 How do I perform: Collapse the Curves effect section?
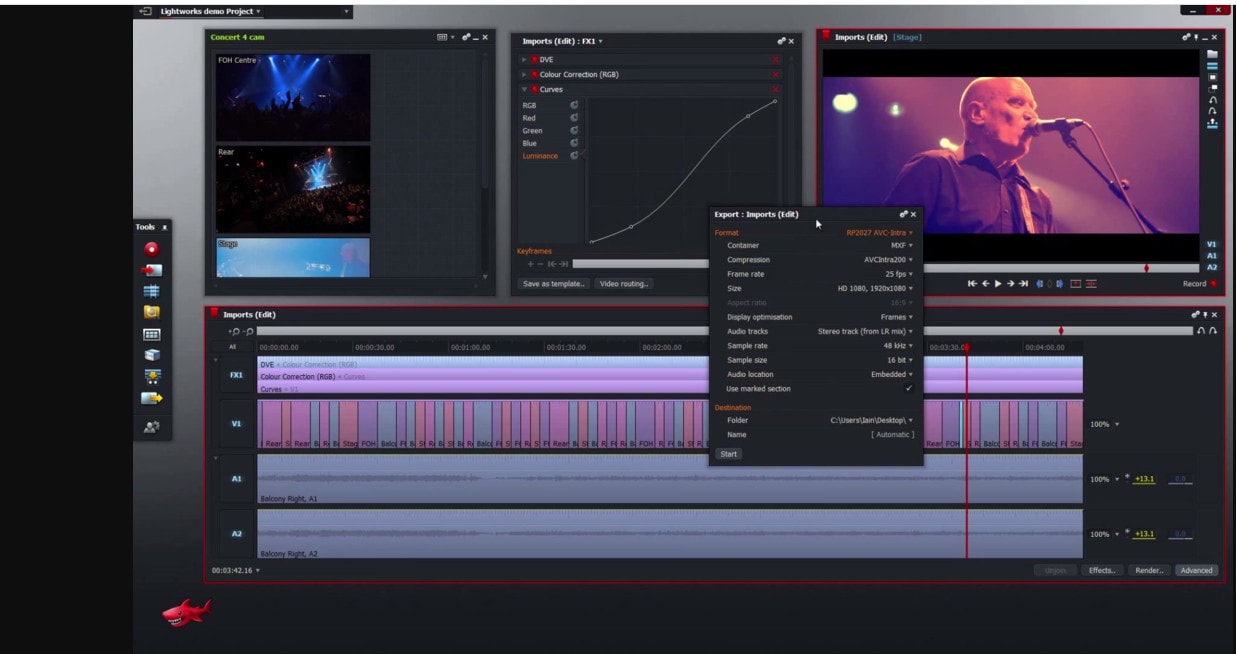524,89
